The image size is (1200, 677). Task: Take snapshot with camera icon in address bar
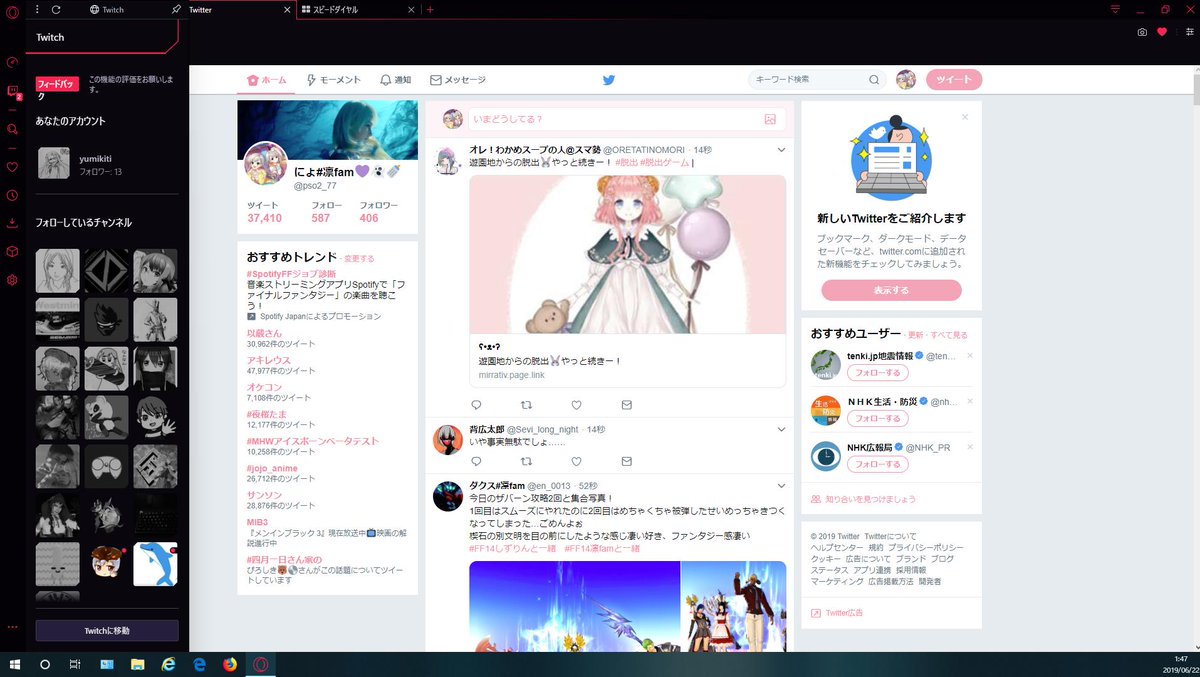click(x=1142, y=32)
